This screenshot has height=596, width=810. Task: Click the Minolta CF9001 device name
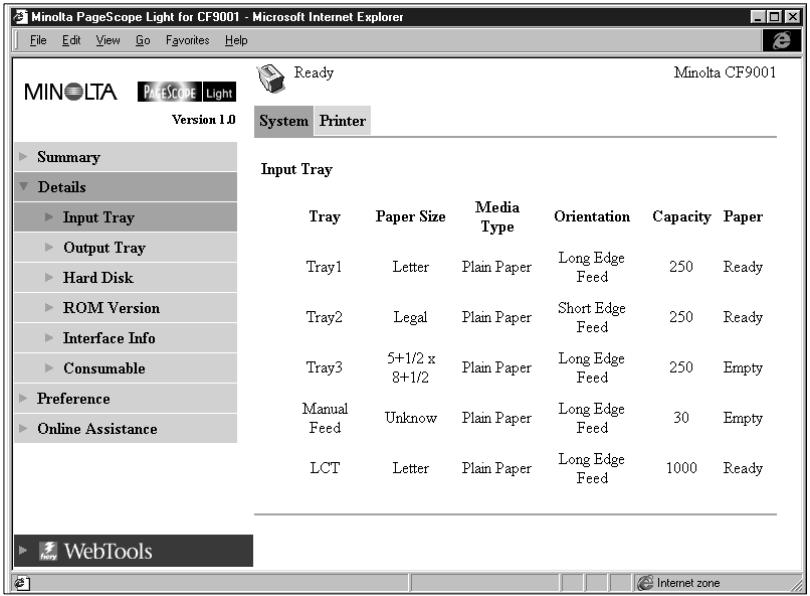[x=725, y=72]
